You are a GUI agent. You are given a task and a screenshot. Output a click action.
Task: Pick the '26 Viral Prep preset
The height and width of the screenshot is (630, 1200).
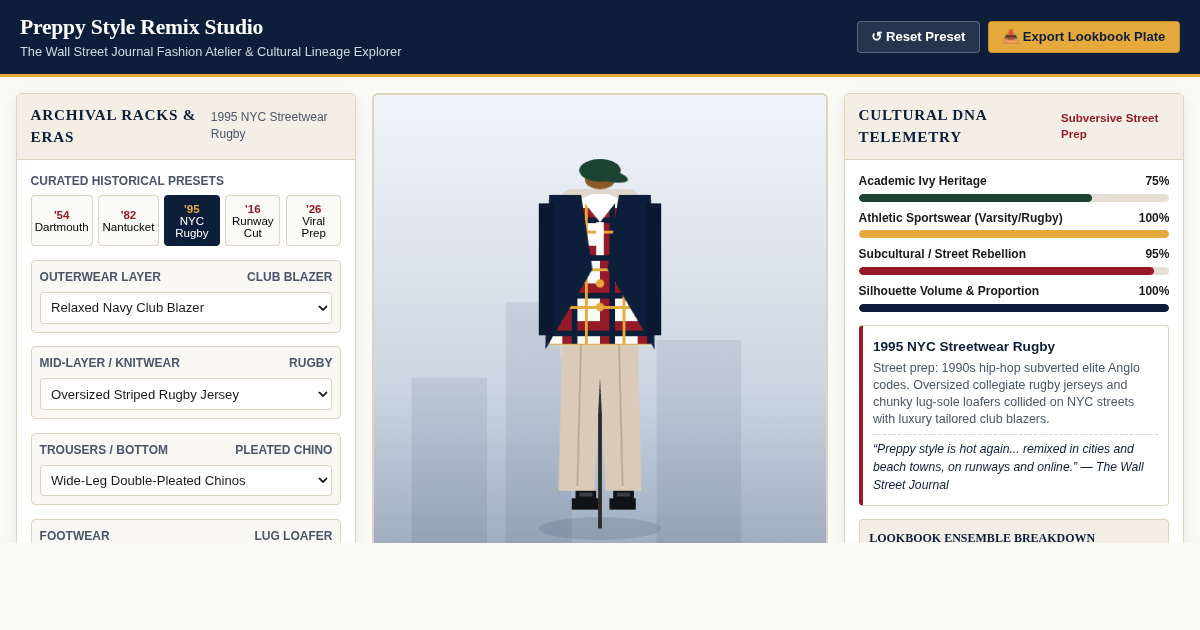[313, 220]
